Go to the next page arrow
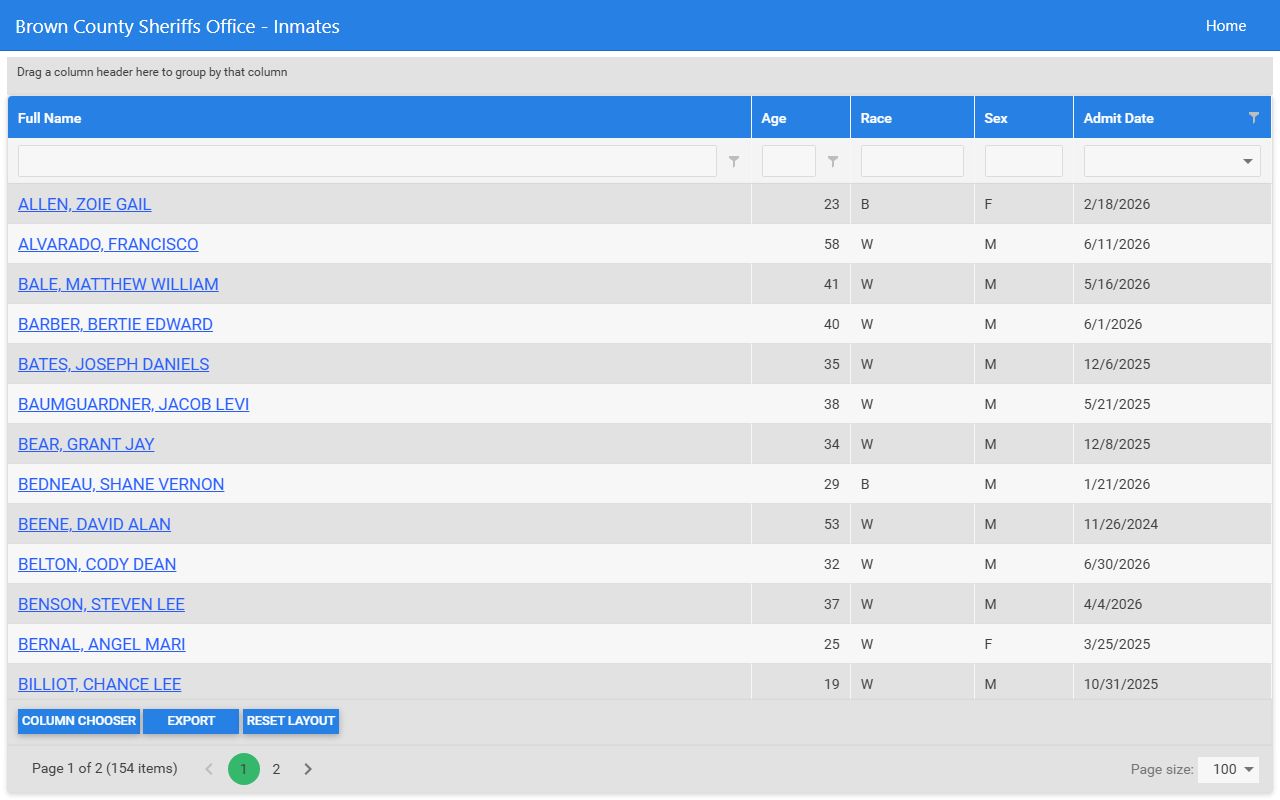Viewport: 1280px width, 800px height. (x=308, y=769)
